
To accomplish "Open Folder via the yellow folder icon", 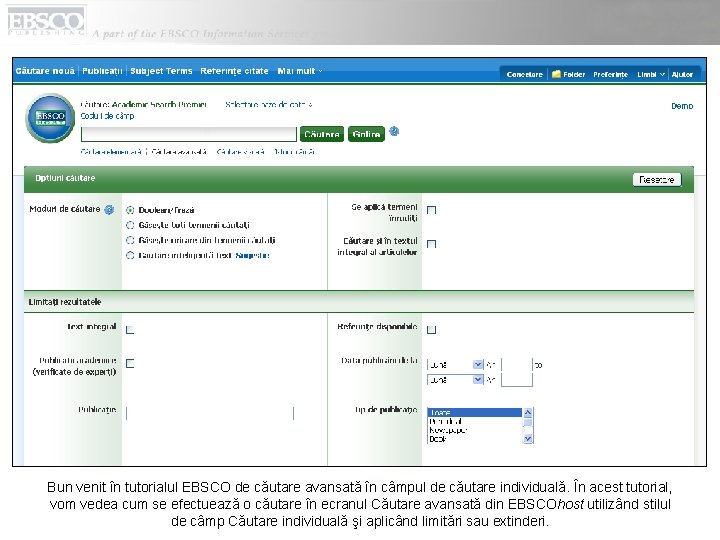I will [x=556, y=74].
